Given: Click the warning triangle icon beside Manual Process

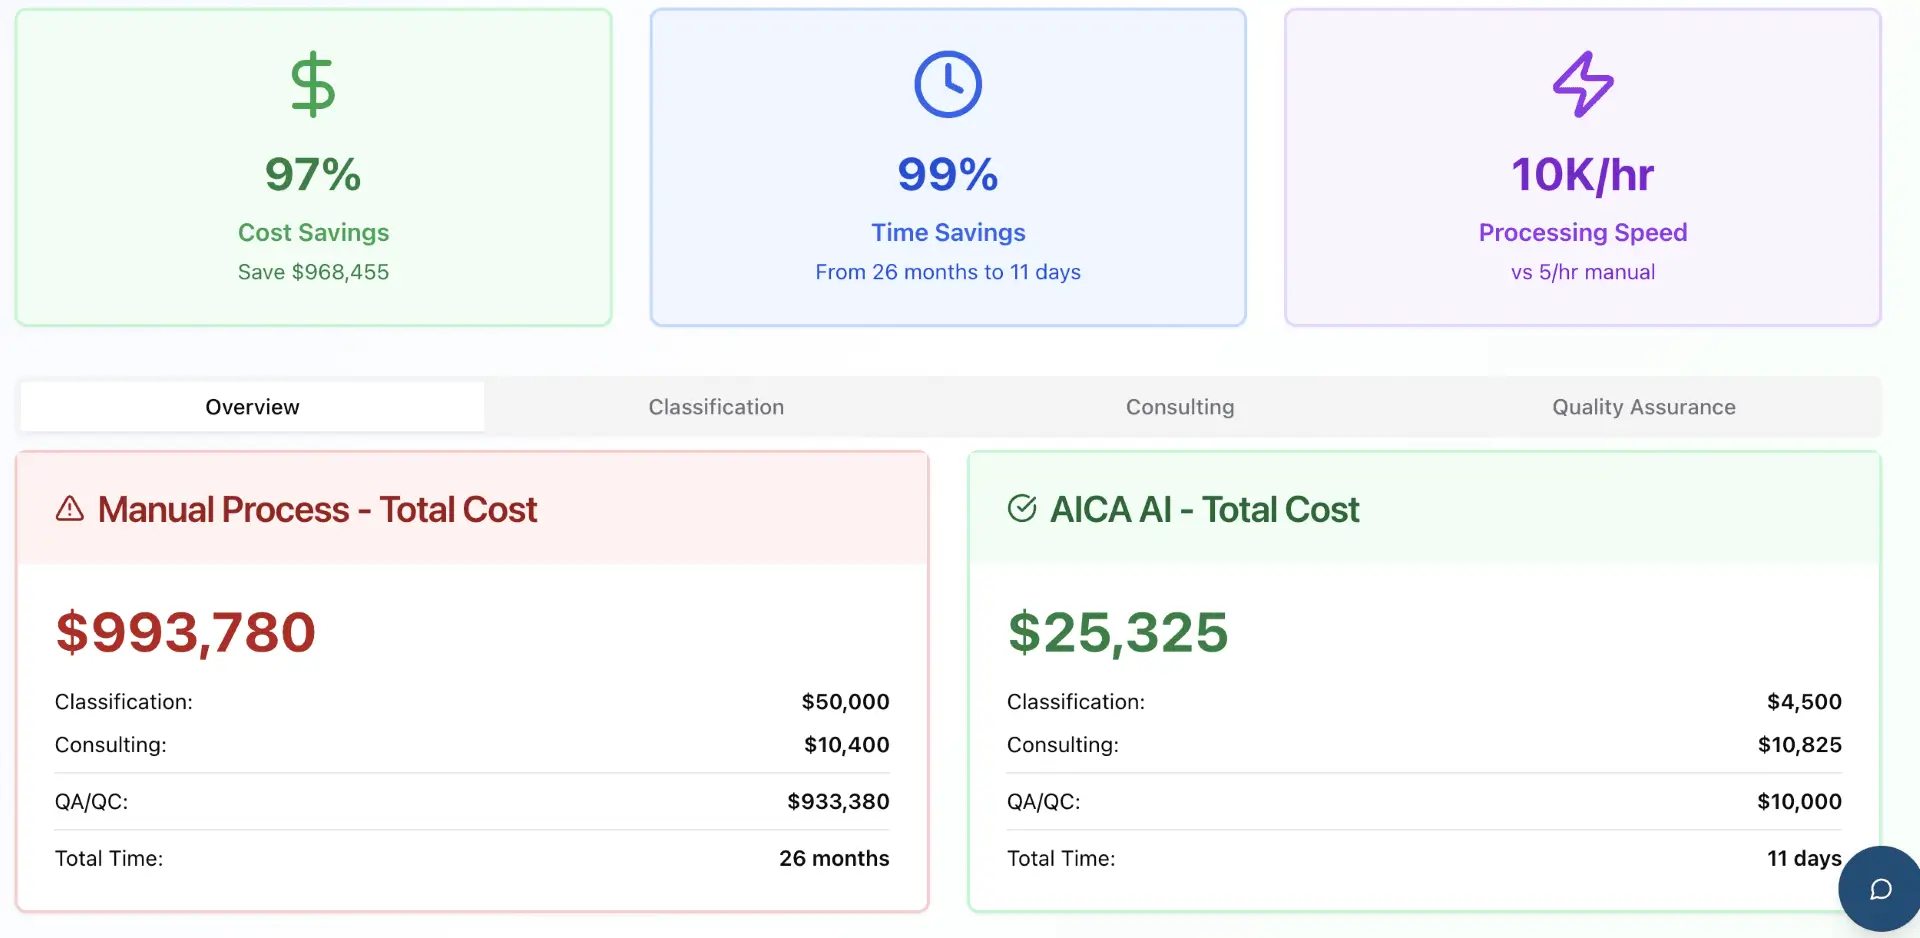Looking at the screenshot, I should tap(70, 509).
